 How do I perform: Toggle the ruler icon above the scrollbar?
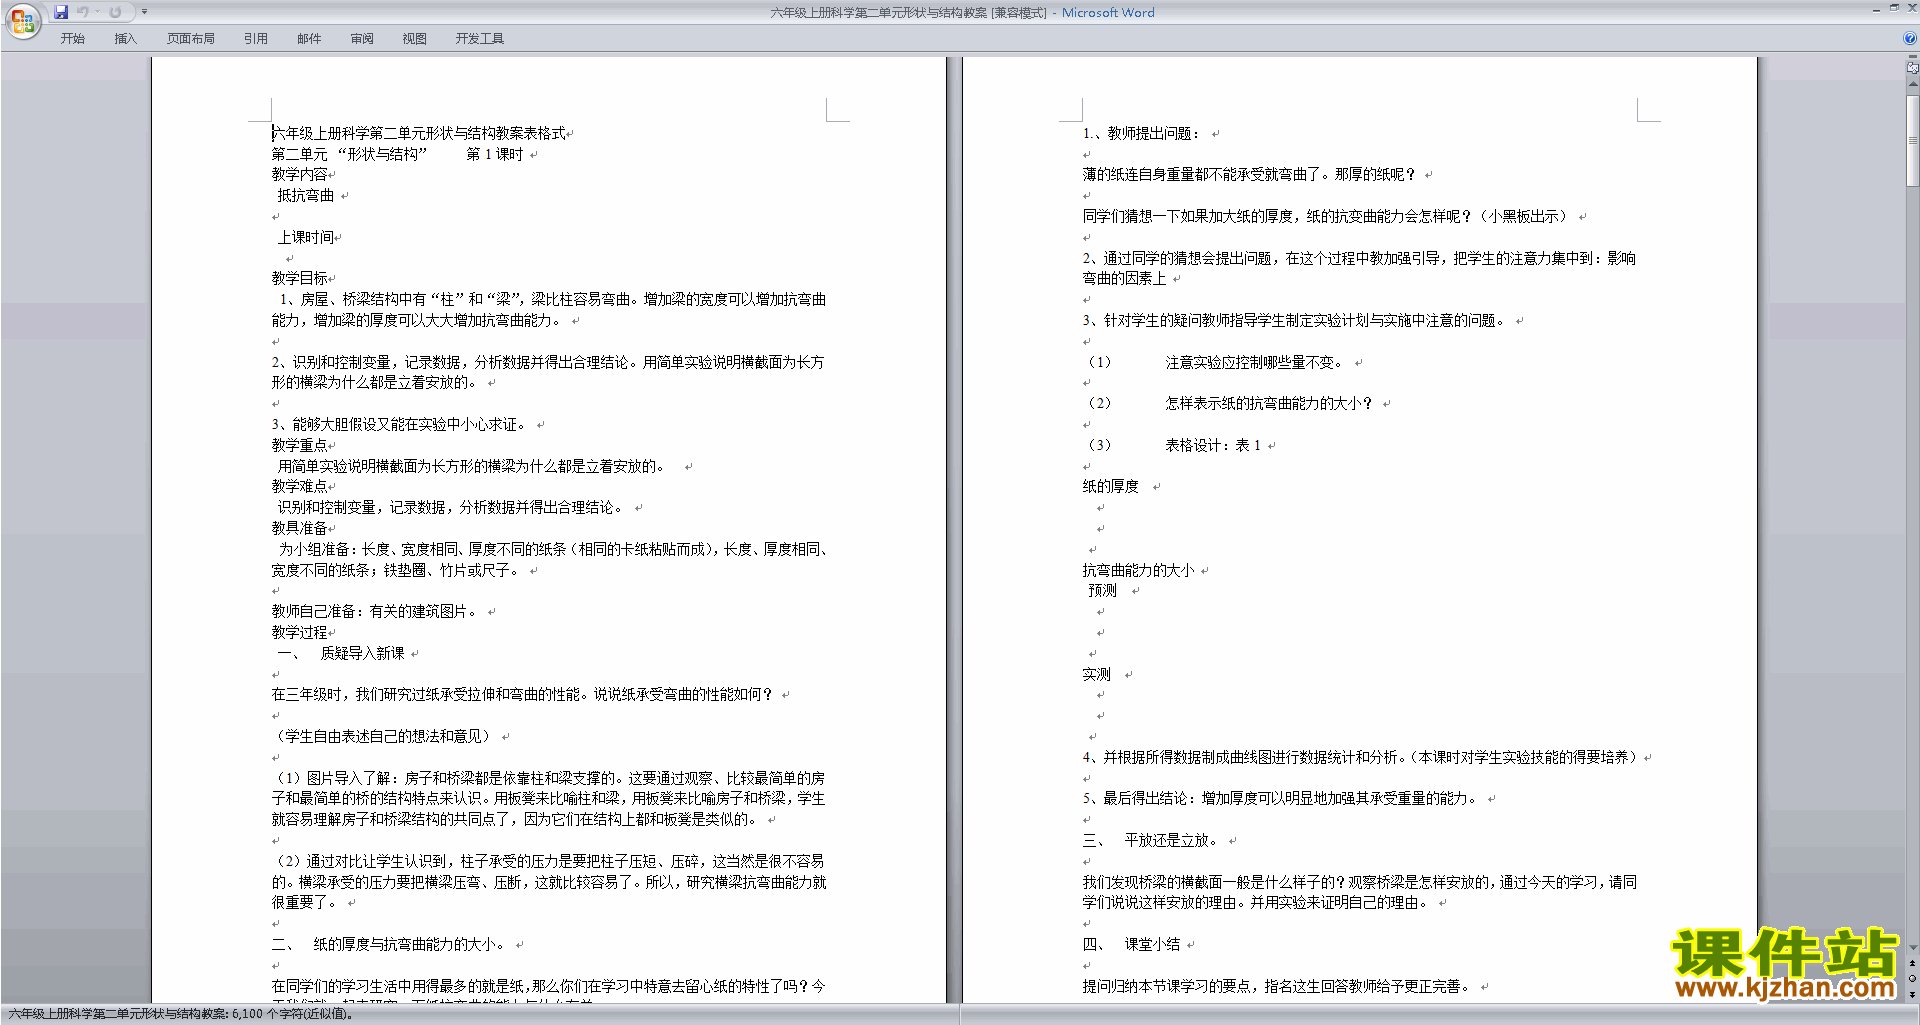1913,68
